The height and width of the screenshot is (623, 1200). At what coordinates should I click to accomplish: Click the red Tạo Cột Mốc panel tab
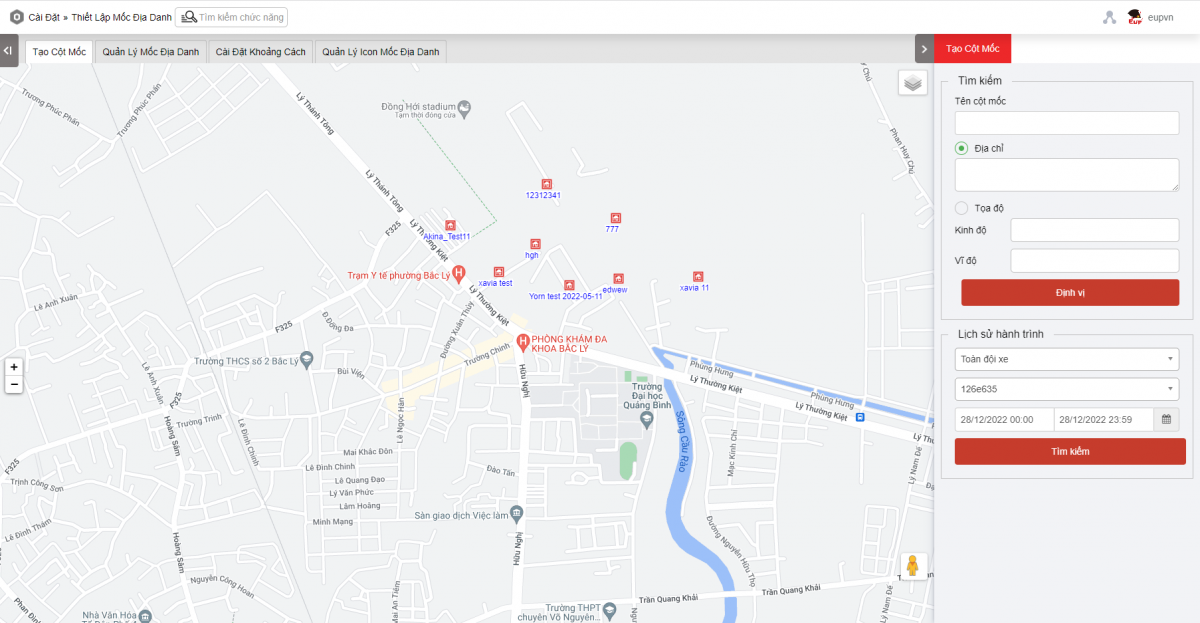(972, 49)
